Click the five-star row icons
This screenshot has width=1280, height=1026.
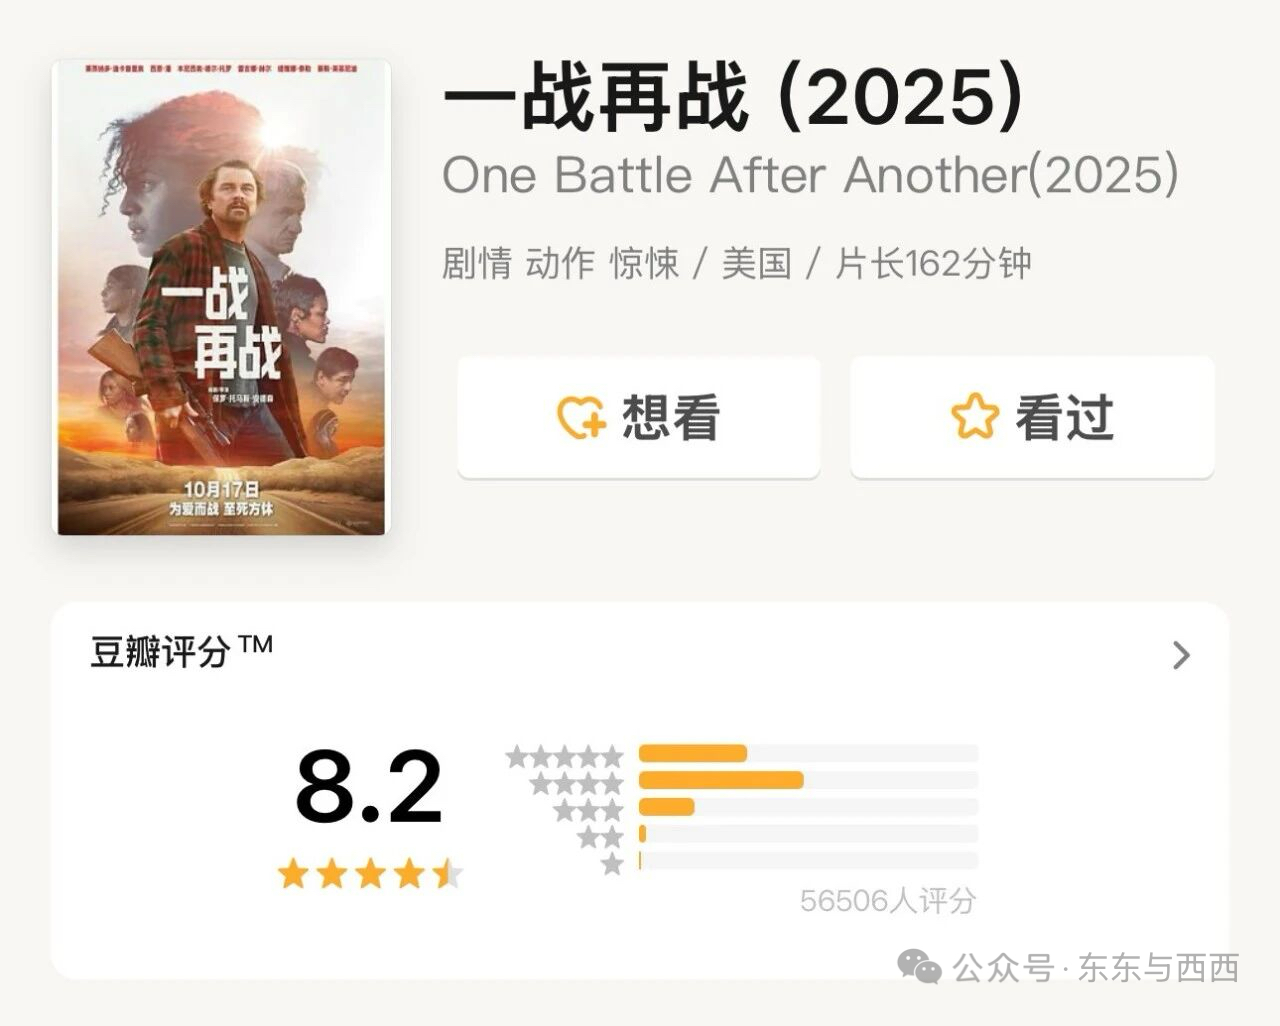click(565, 756)
